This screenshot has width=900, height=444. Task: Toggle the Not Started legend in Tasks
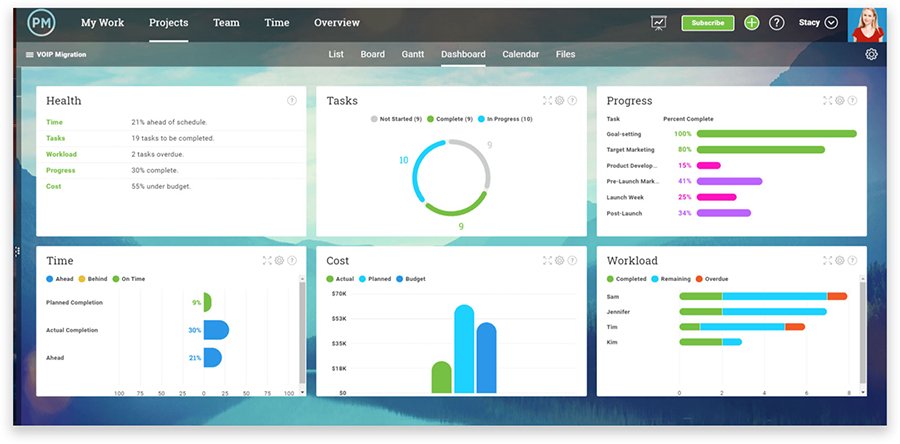(x=398, y=119)
